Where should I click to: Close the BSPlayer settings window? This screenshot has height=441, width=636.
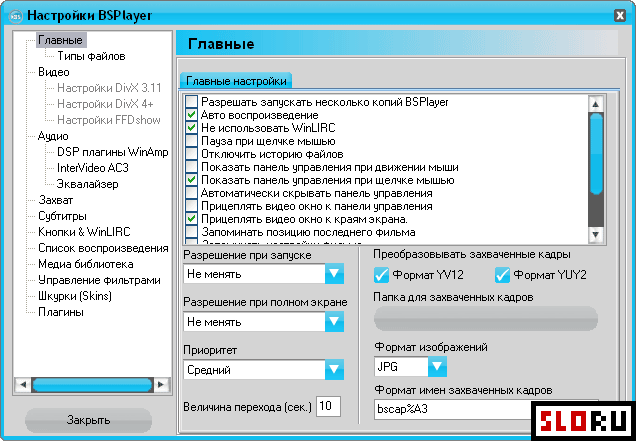(x=620, y=15)
